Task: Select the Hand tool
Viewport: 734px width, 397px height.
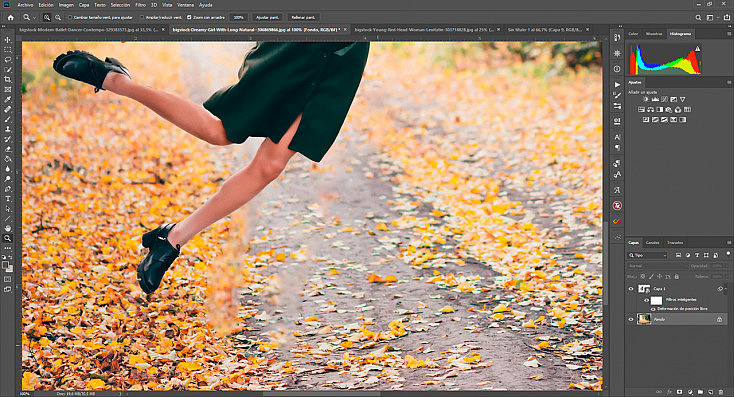Action: point(7,228)
